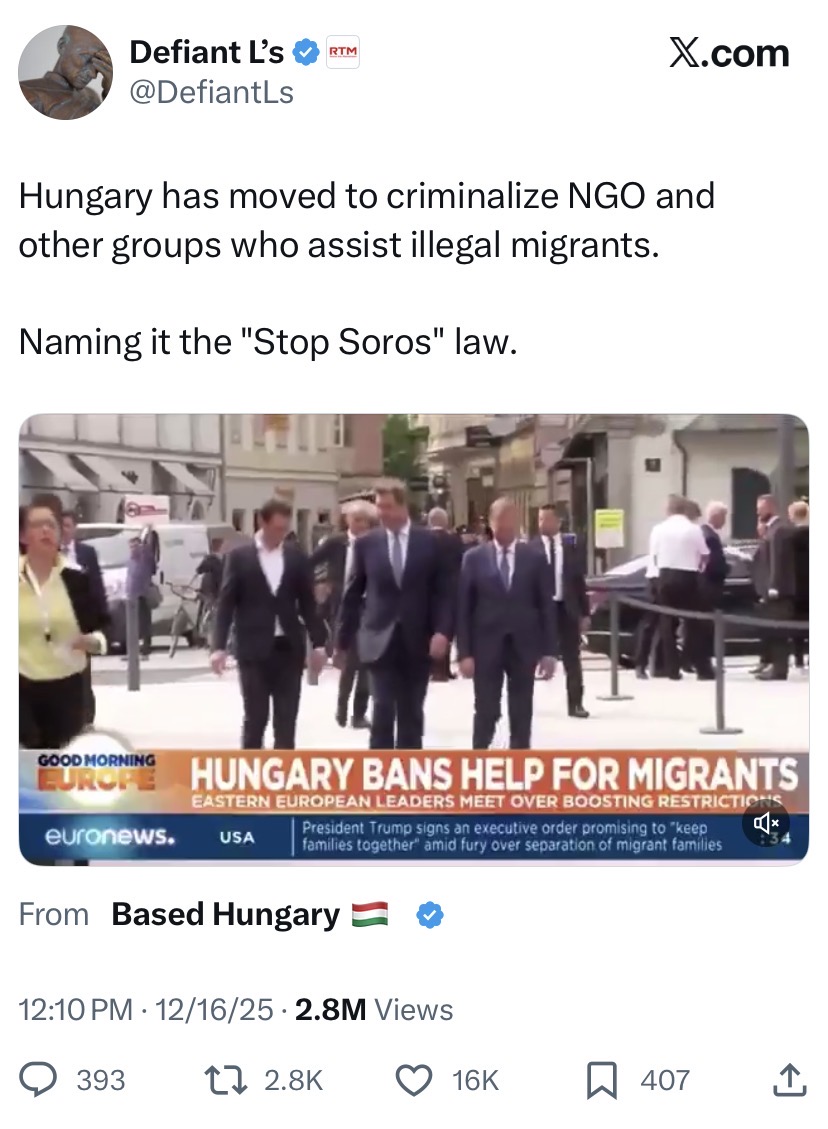Share the tweet using the upload arrow icon

click(789, 1079)
